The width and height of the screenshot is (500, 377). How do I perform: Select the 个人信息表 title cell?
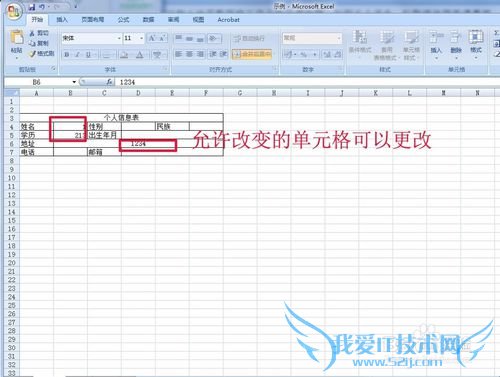(x=121, y=118)
